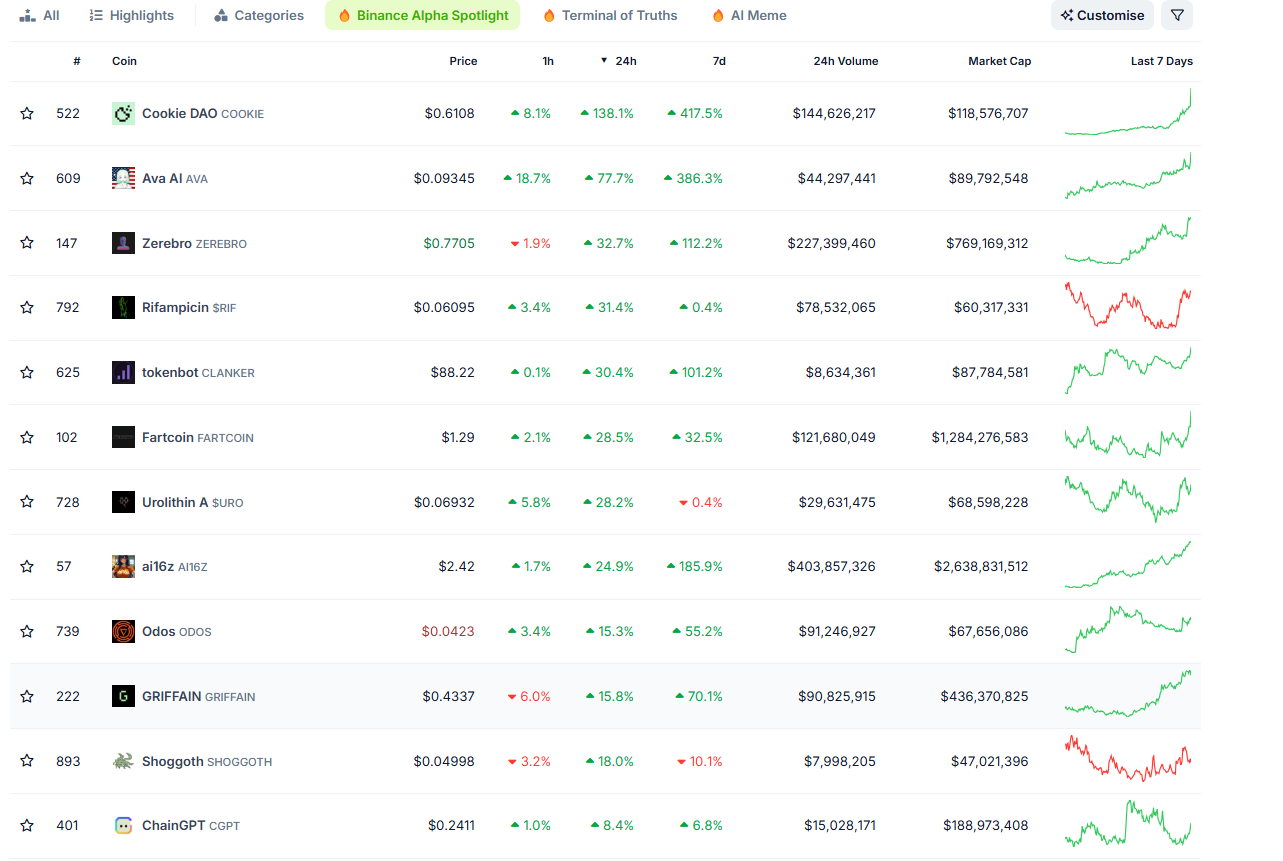Toggle star for Odos
This screenshot has height=861, width=1283.
pyautogui.click(x=27, y=632)
